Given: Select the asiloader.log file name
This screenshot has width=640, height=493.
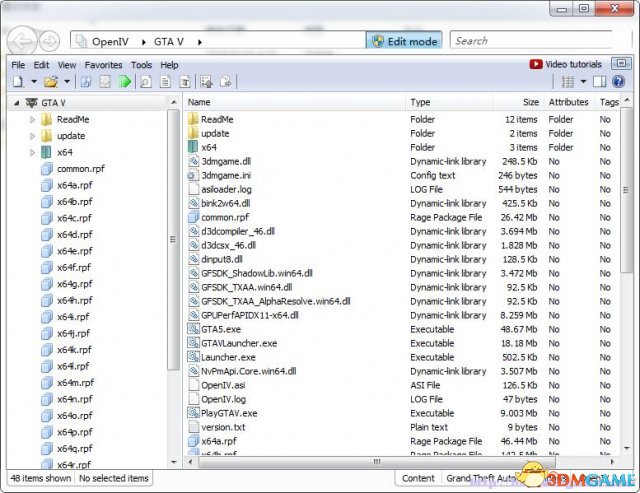Looking at the screenshot, I should click(x=226, y=189).
